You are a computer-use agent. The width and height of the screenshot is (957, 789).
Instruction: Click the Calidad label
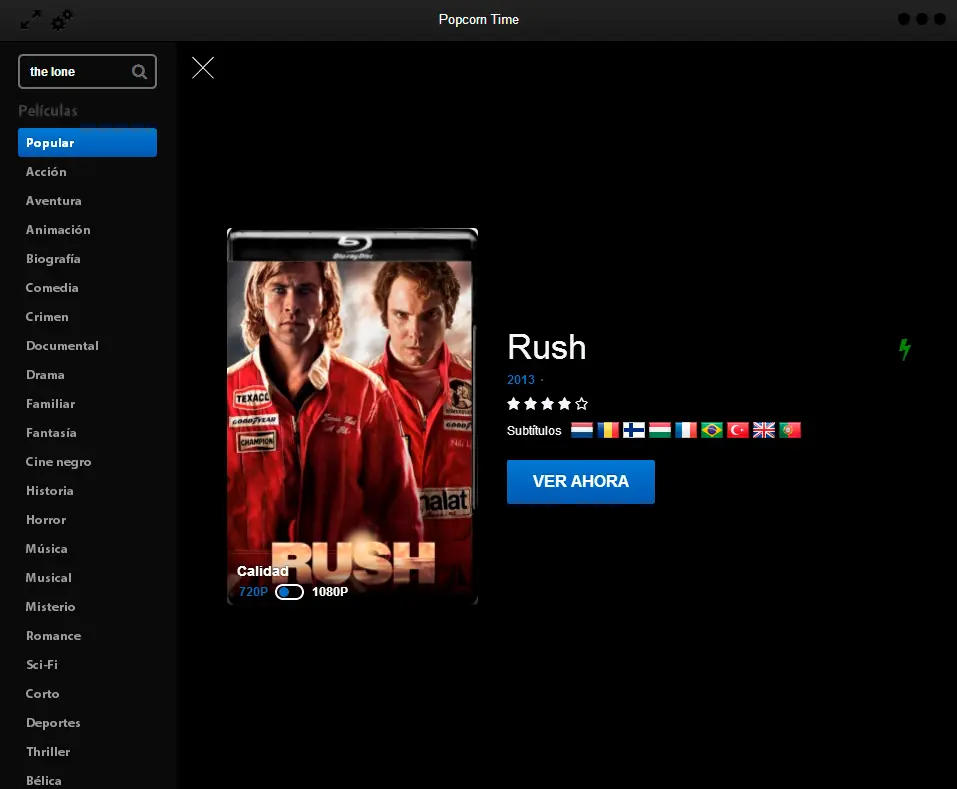262,571
